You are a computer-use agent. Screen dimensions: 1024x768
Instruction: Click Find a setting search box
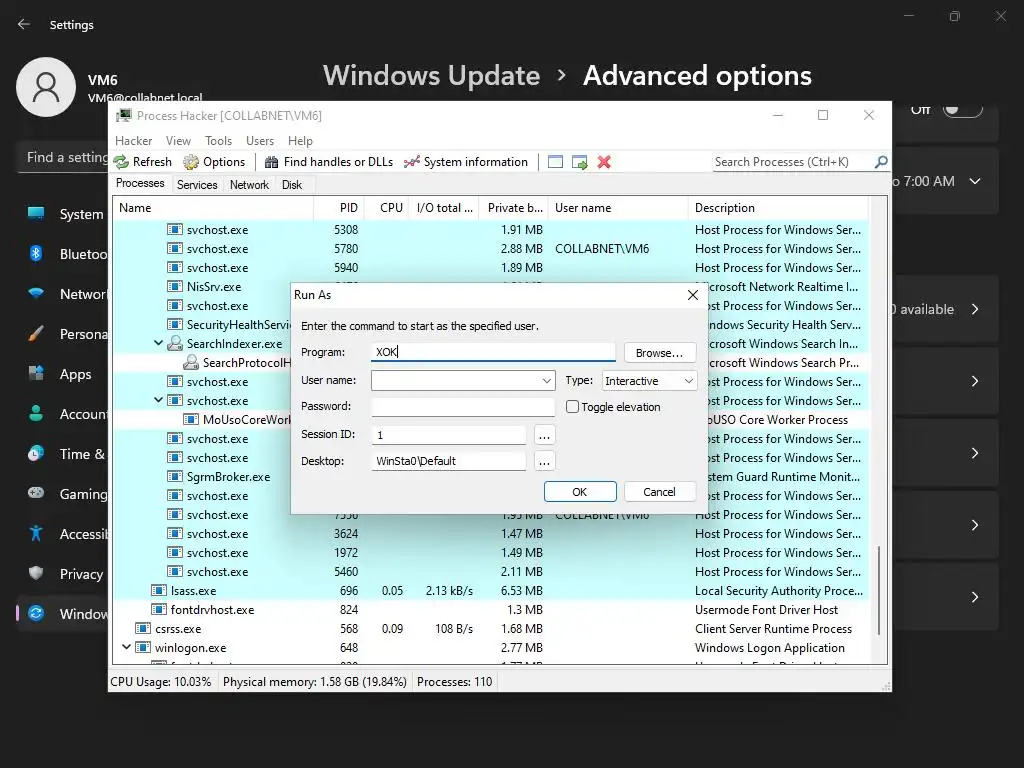coord(63,157)
